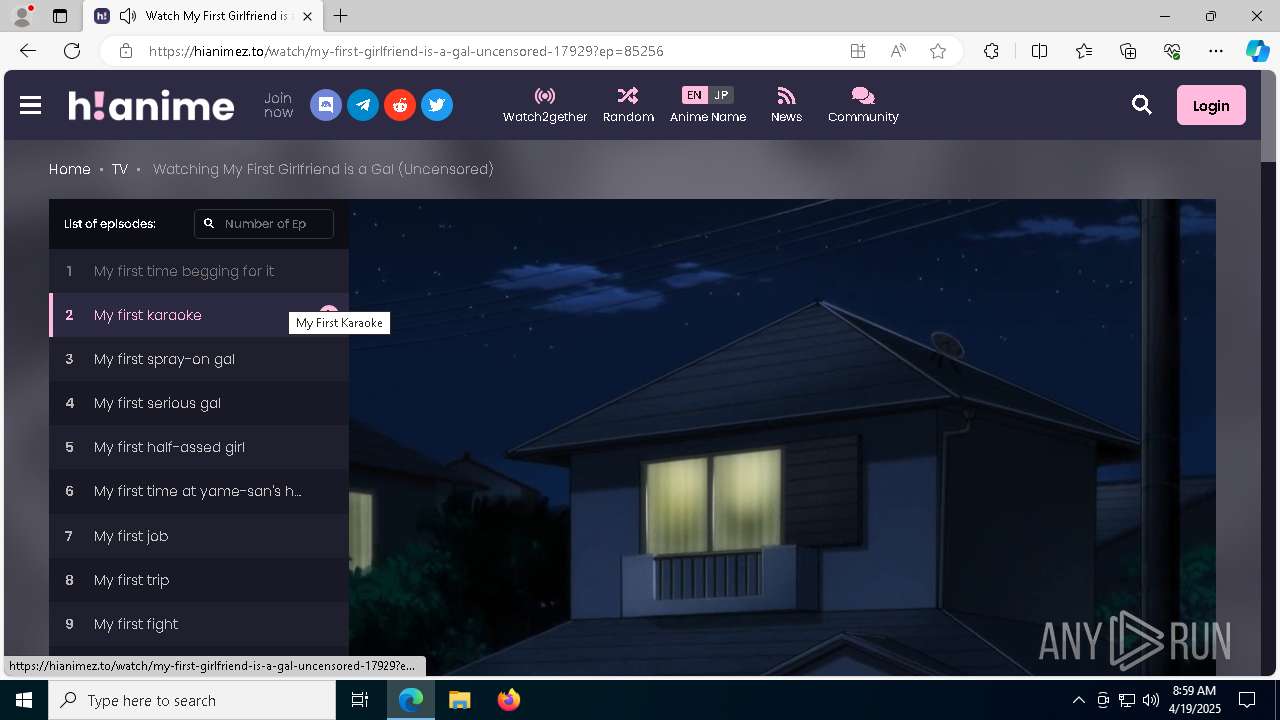Click the video player area
Image resolution: width=1280 pixels, height=720 pixels.
[x=782, y=437]
